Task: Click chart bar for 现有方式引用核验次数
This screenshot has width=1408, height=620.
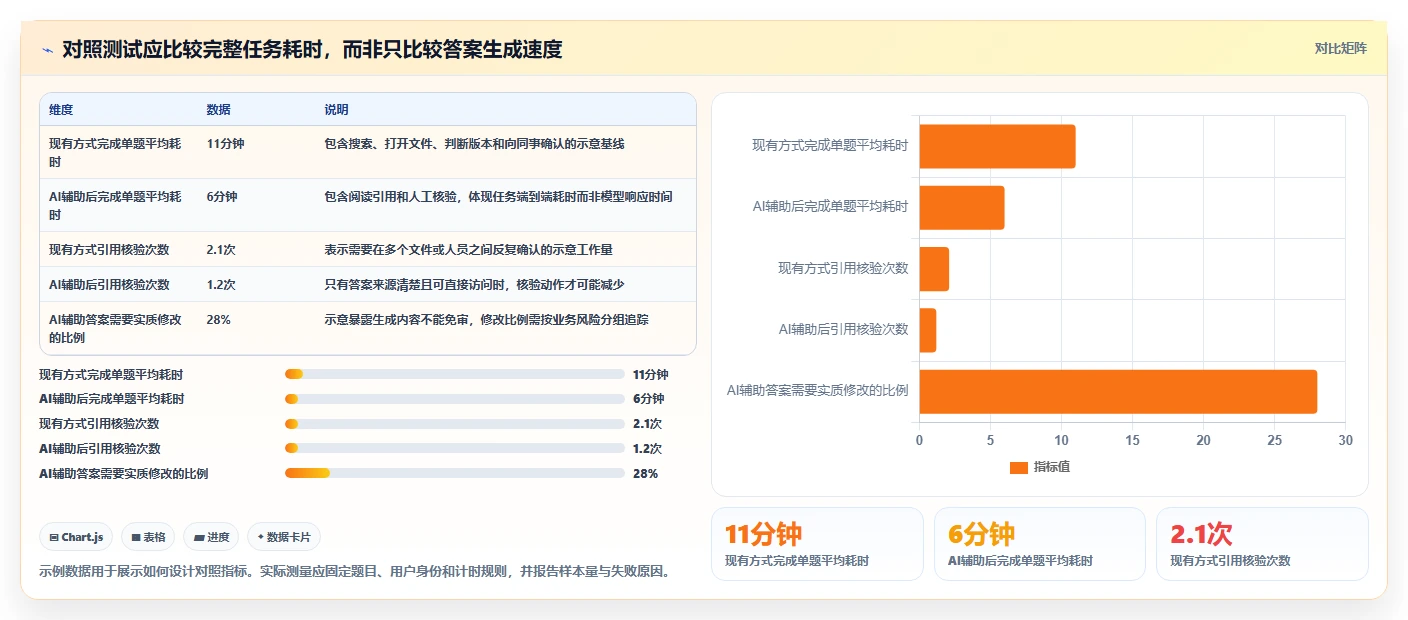Action: point(934,269)
